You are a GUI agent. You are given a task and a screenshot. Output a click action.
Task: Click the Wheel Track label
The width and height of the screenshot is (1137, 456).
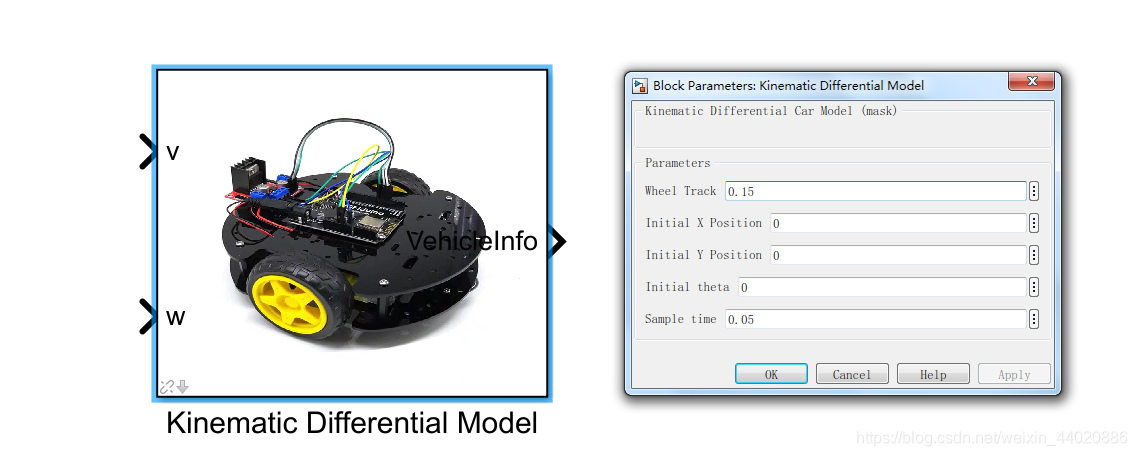680,191
